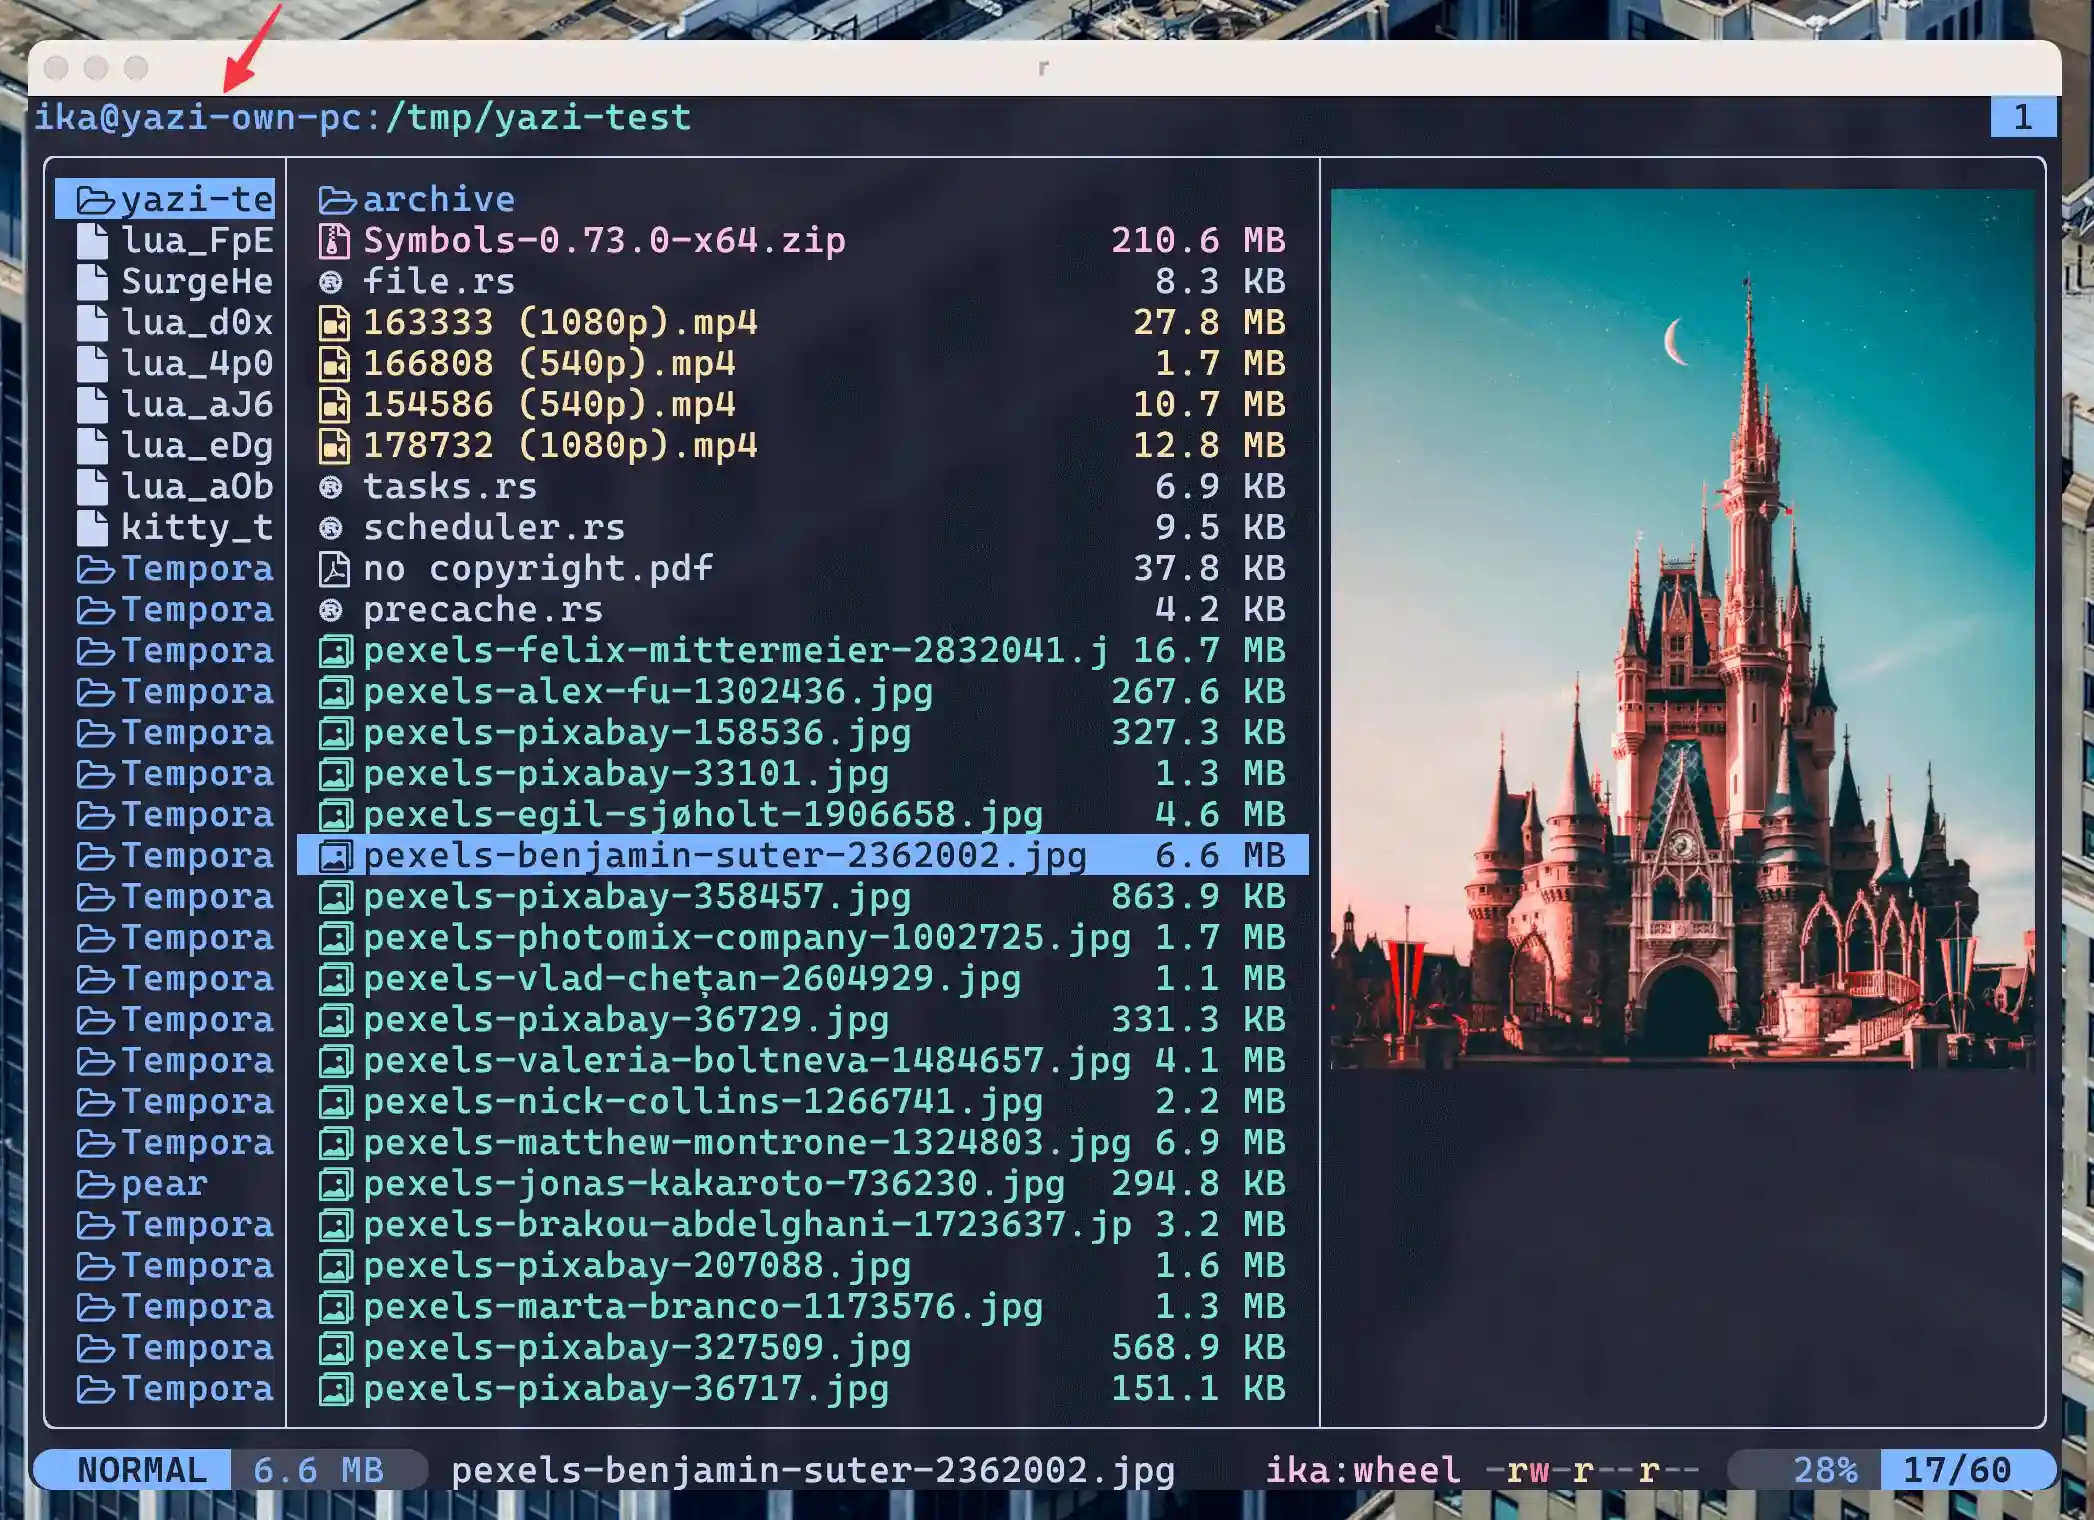Click the Rust icon beside scheduler.rs
2094x1520 pixels.
331,528
